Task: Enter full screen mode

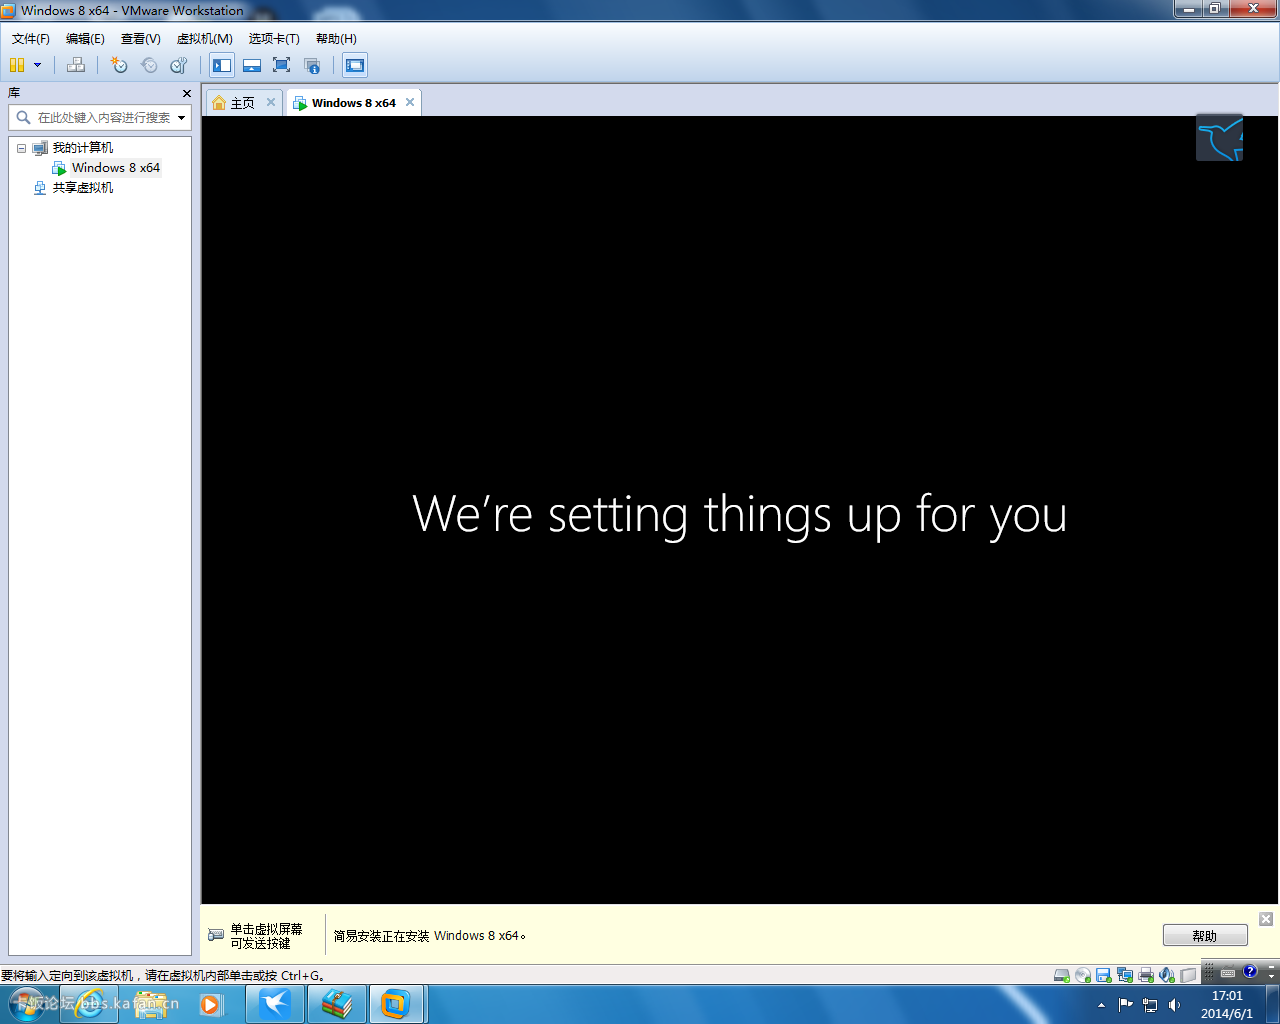Action: point(282,65)
